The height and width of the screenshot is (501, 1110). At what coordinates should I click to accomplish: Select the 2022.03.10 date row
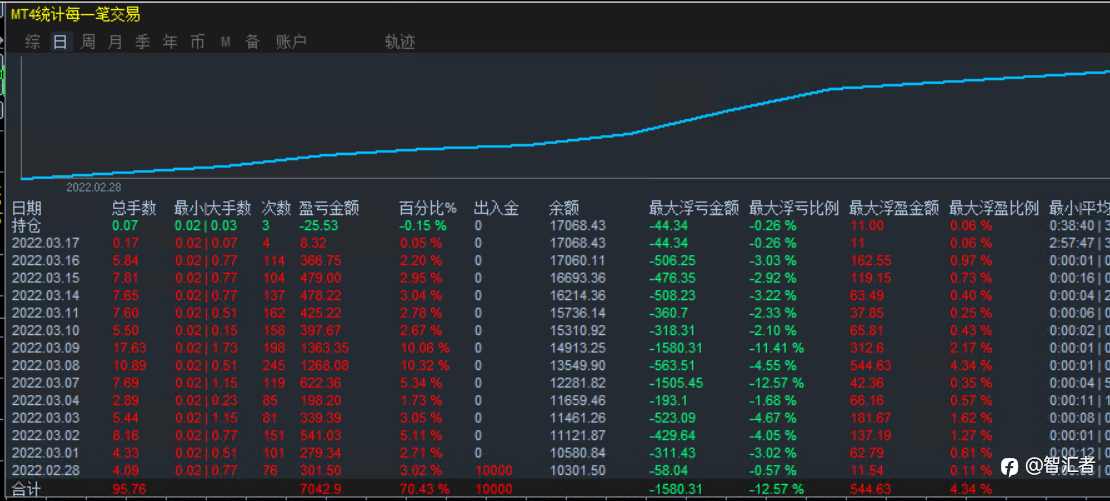pyautogui.click(x=46, y=330)
